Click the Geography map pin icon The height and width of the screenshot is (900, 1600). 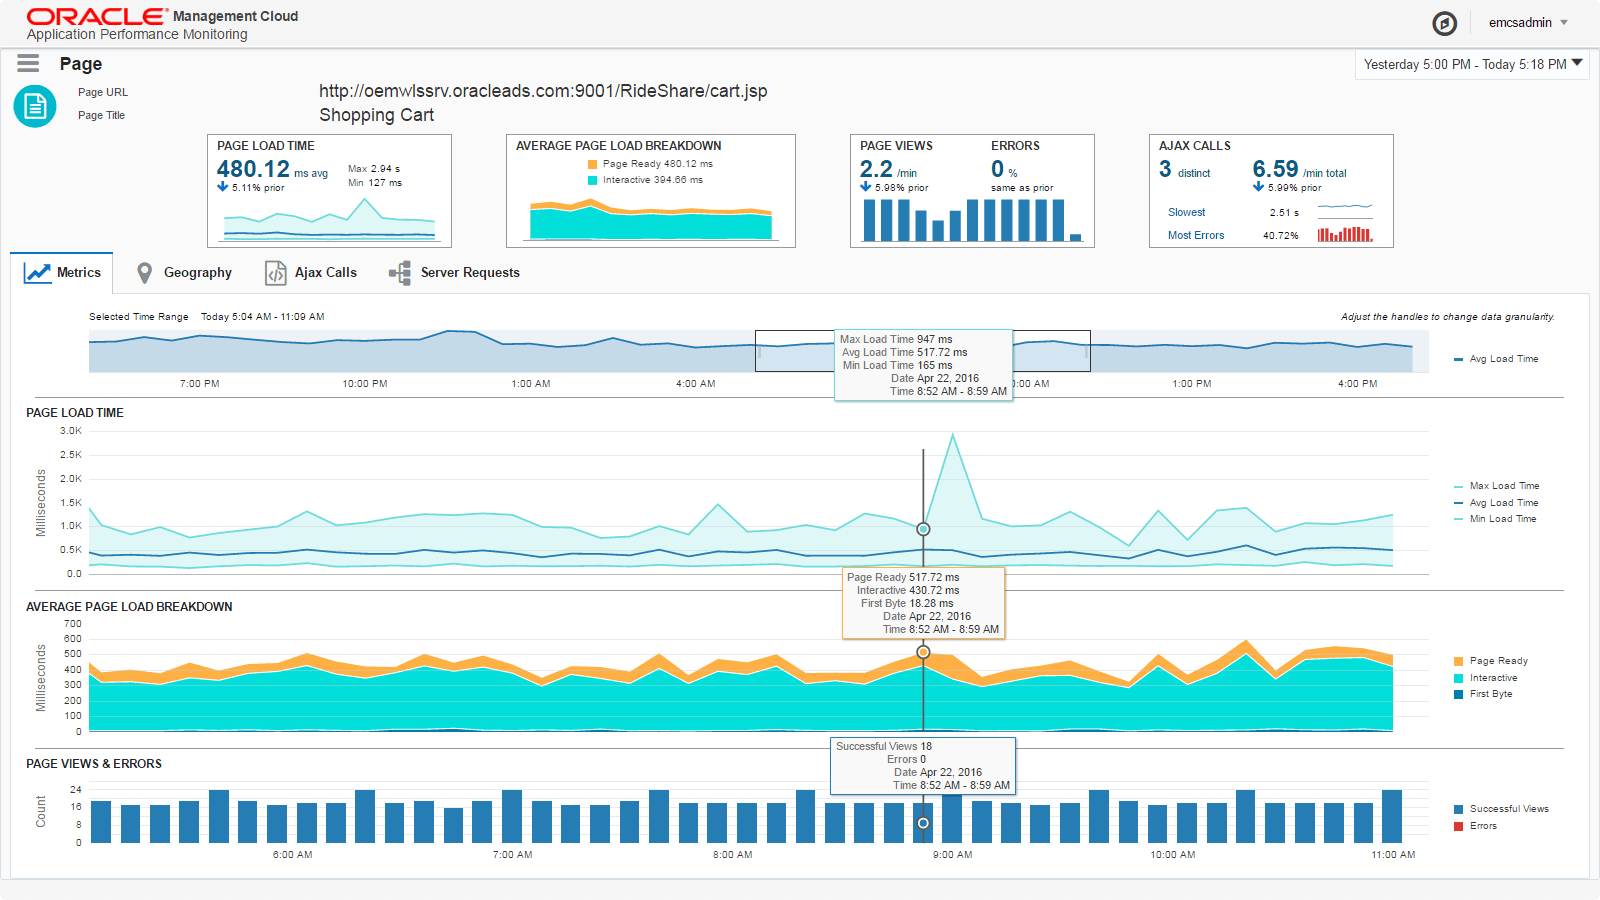click(x=145, y=273)
